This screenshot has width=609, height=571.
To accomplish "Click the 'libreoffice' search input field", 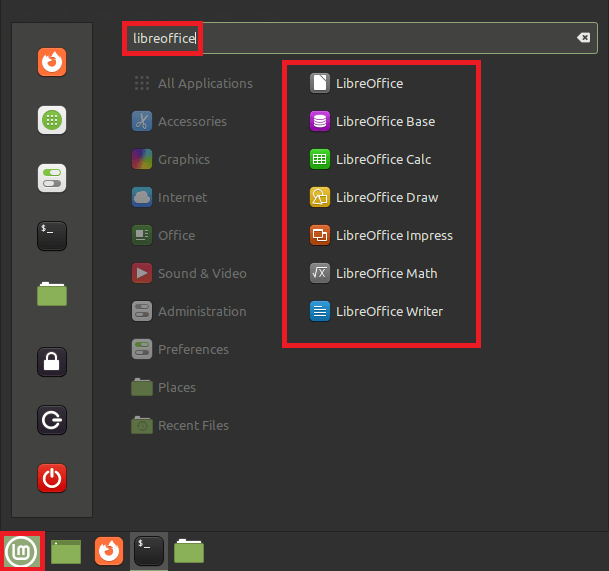I will pos(360,38).
